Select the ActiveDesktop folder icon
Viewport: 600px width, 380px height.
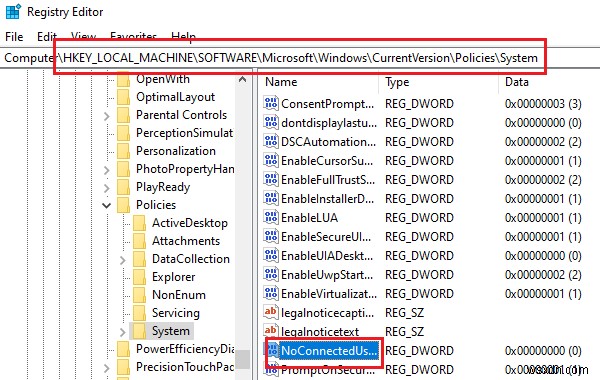(139, 223)
